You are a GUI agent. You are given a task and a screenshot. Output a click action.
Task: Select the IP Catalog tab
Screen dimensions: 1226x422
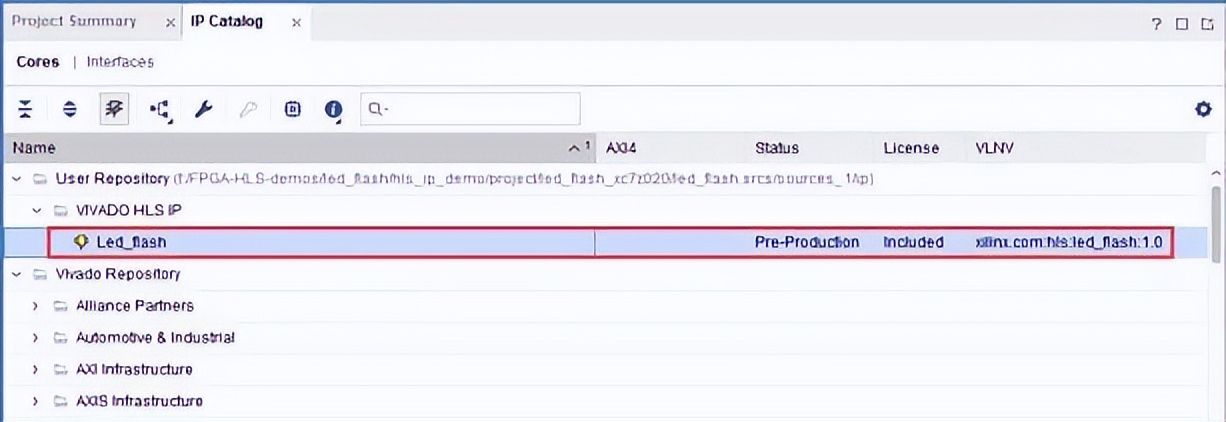pos(227,21)
